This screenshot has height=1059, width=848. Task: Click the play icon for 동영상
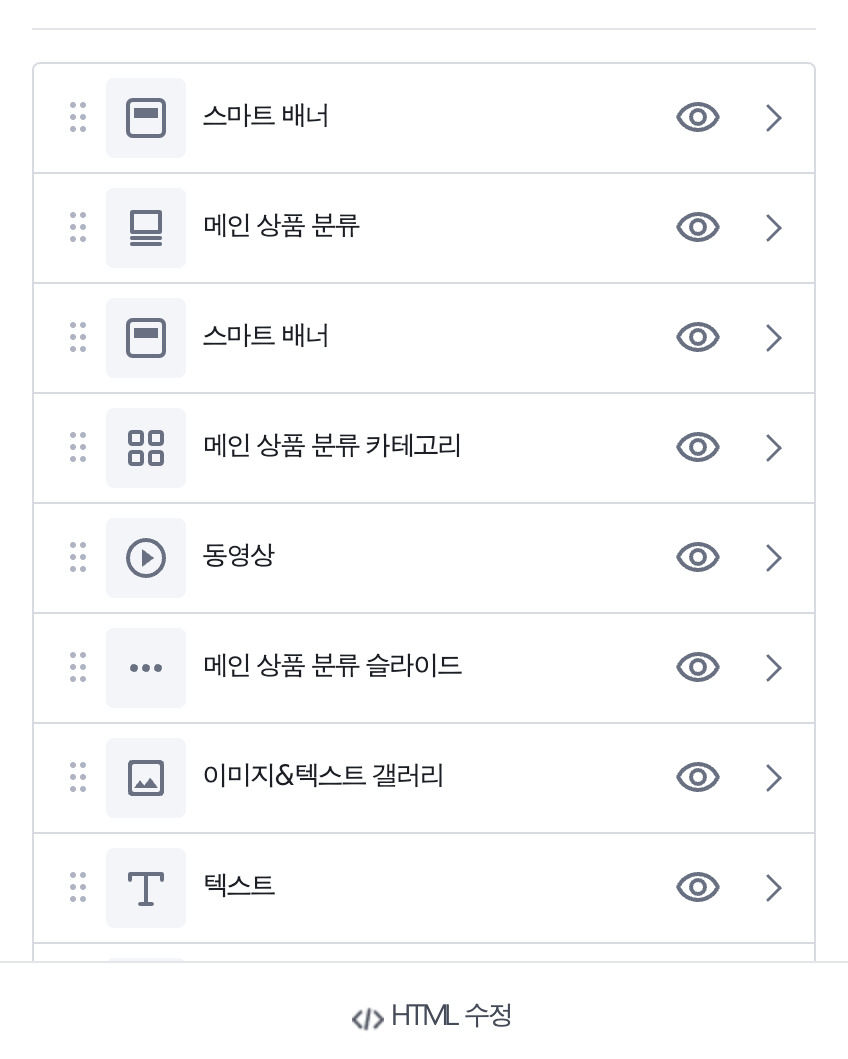[x=146, y=558]
